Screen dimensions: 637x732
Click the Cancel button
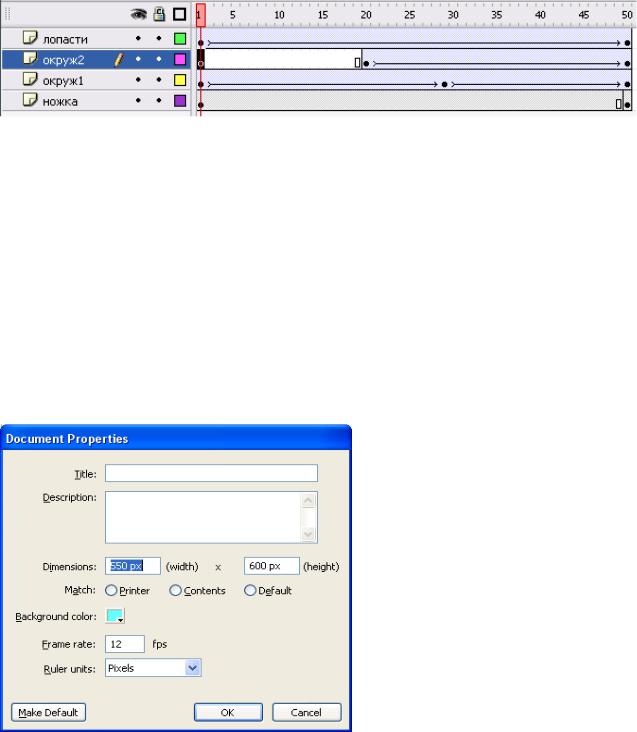click(x=307, y=712)
